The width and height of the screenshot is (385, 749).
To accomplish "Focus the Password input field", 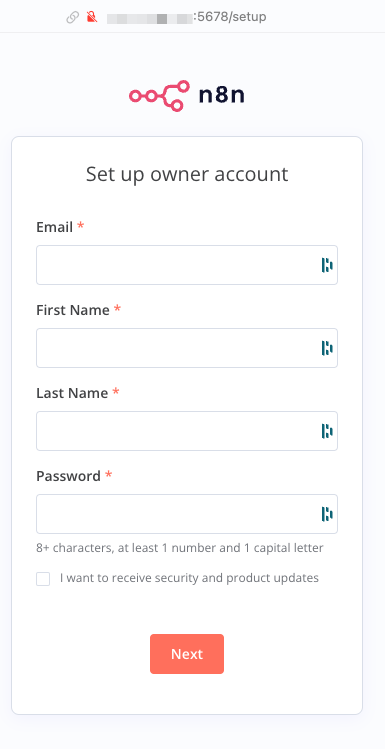I will coord(187,514).
